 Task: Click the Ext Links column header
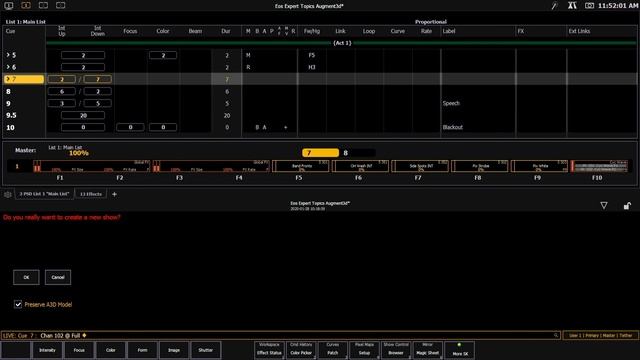[x=579, y=31]
